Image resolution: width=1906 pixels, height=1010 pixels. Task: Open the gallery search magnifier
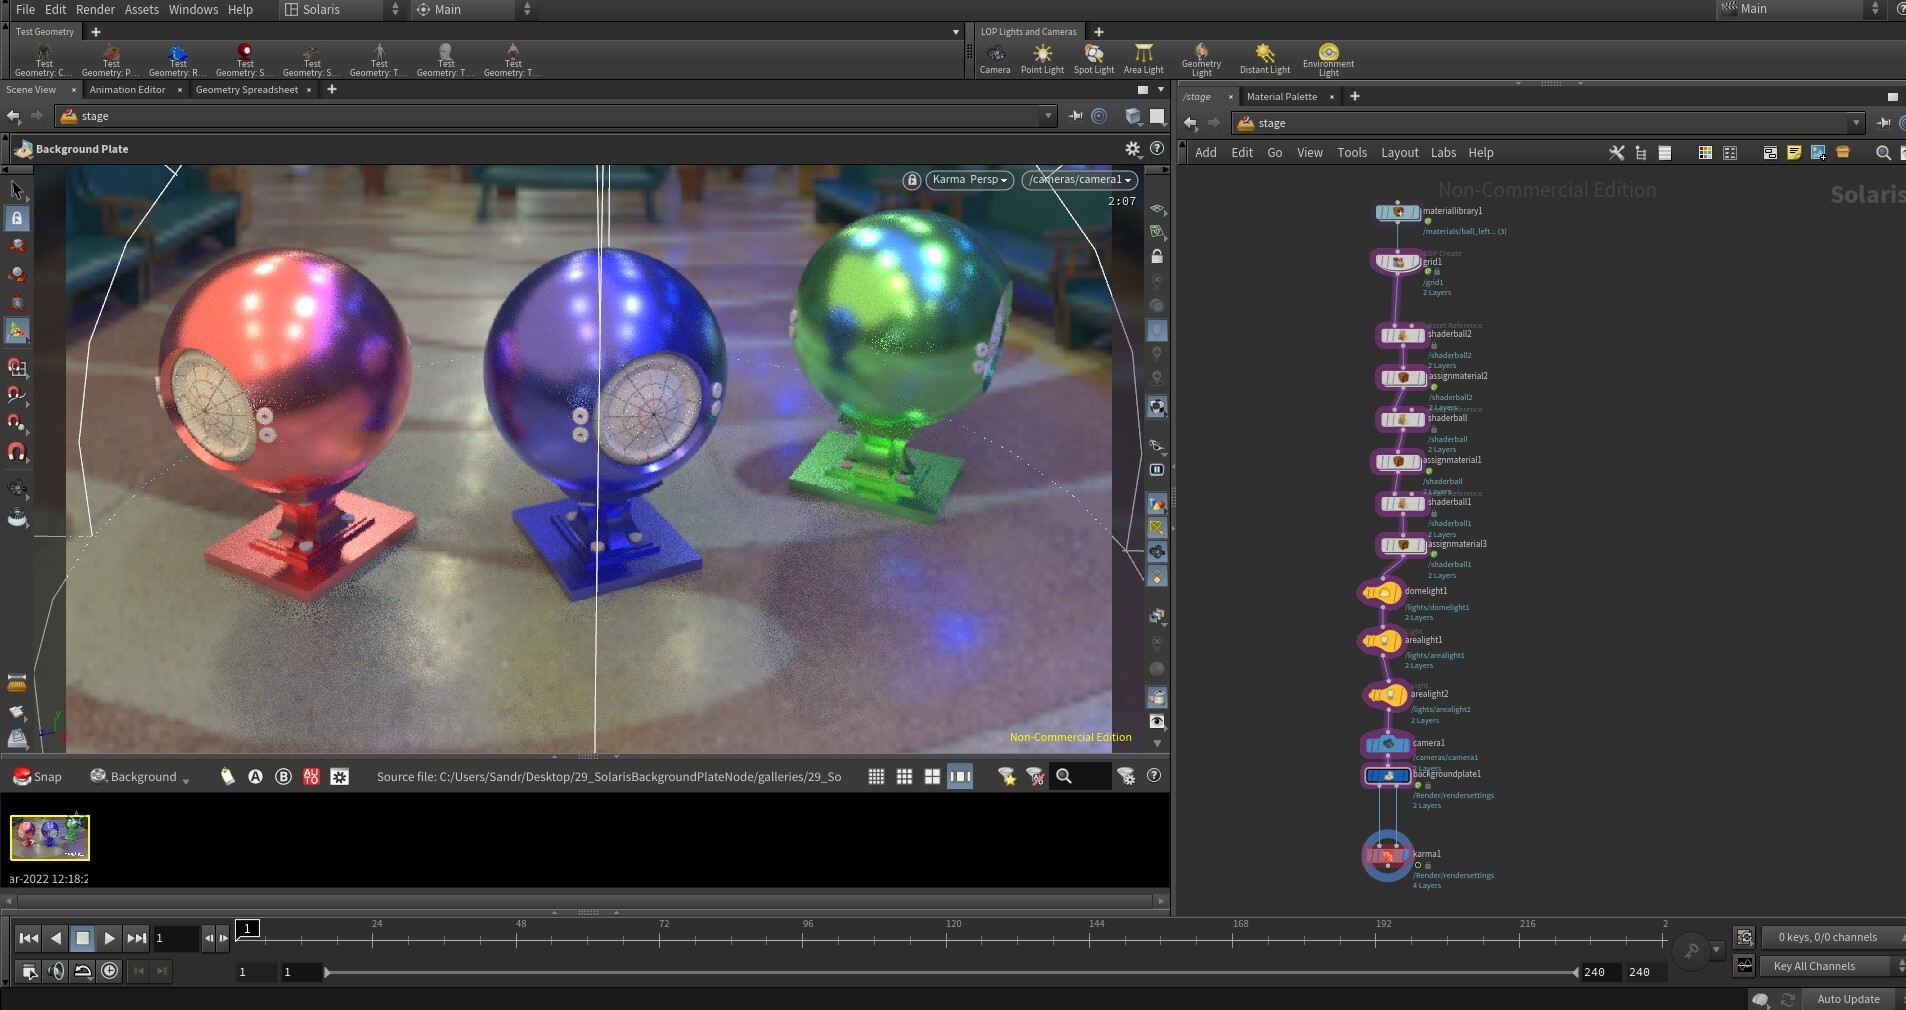point(1064,776)
